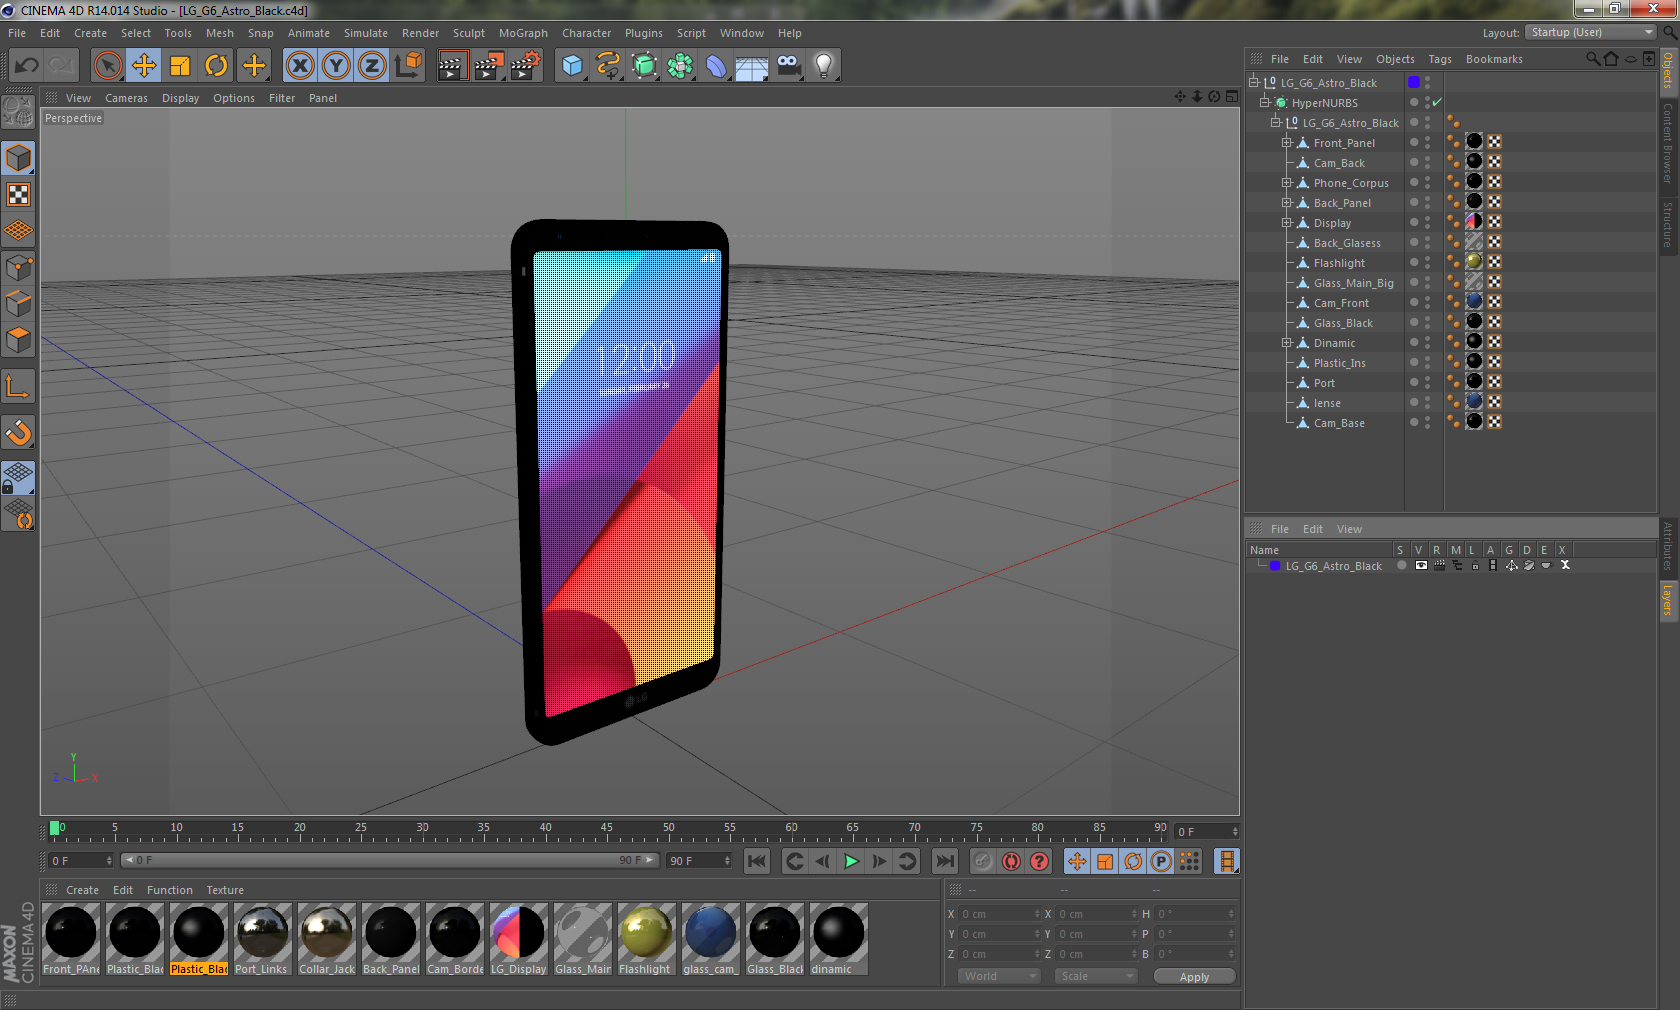Image resolution: width=1680 pixels, height=1010 pixels.
Task: Select the LG_Display material swatch
Action: pos(518,939)
